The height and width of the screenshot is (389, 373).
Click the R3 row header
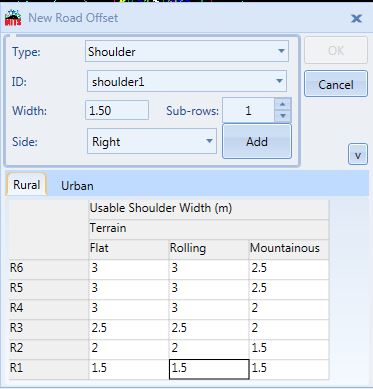49,330
